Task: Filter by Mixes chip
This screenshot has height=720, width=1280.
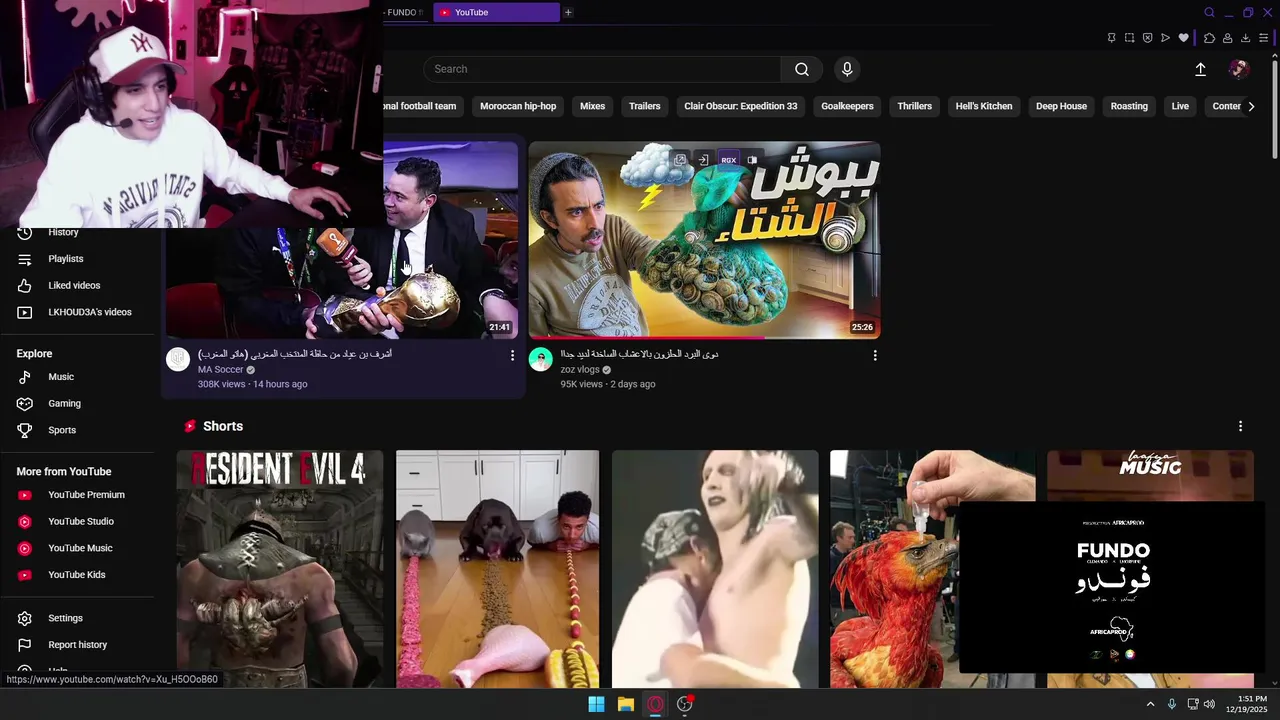Action: pos(592,106)
